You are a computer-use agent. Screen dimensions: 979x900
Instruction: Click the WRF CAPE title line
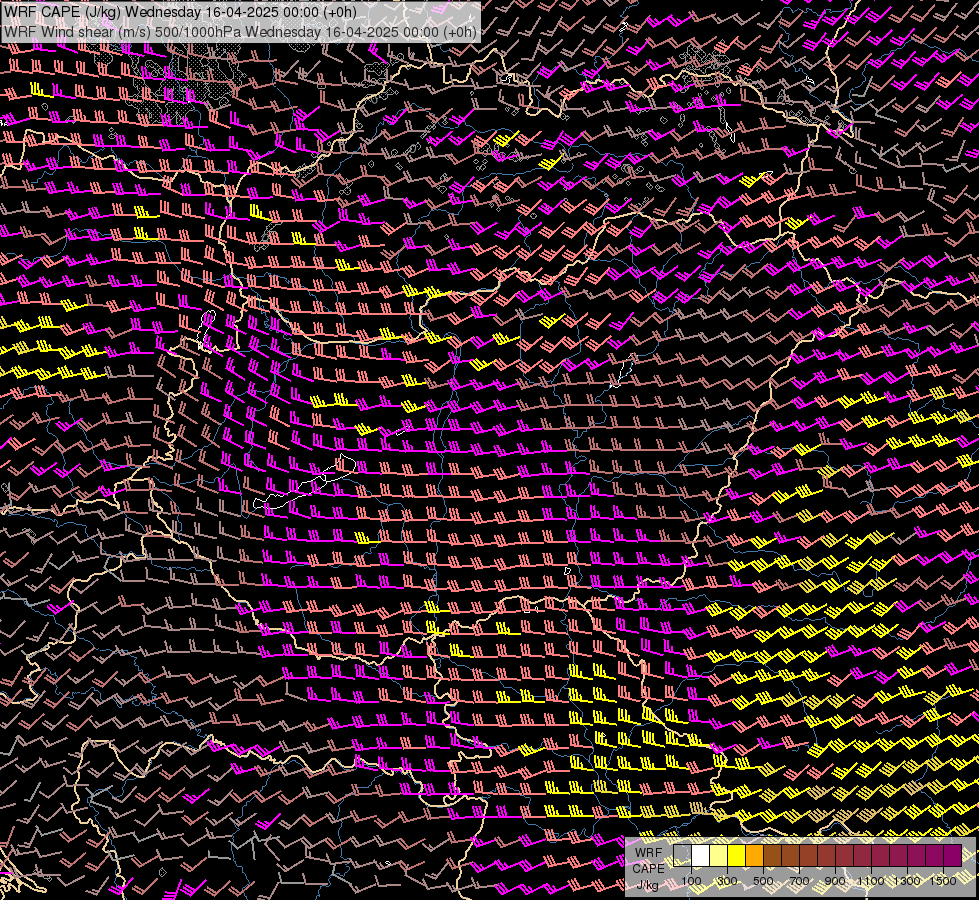[180, 12]
